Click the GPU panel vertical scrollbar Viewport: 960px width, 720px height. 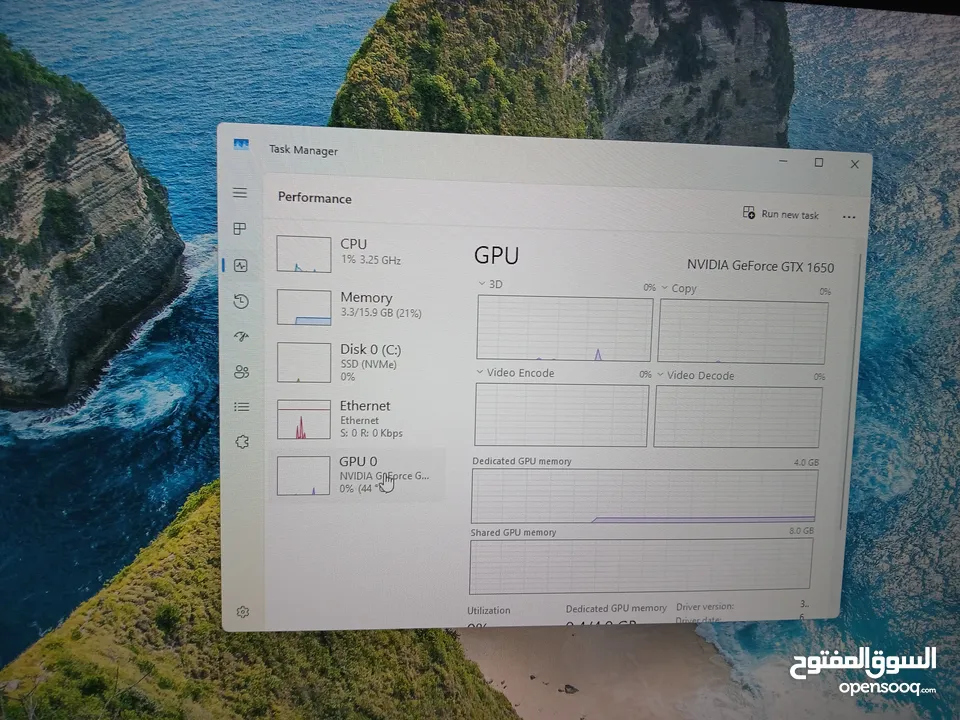853,392
